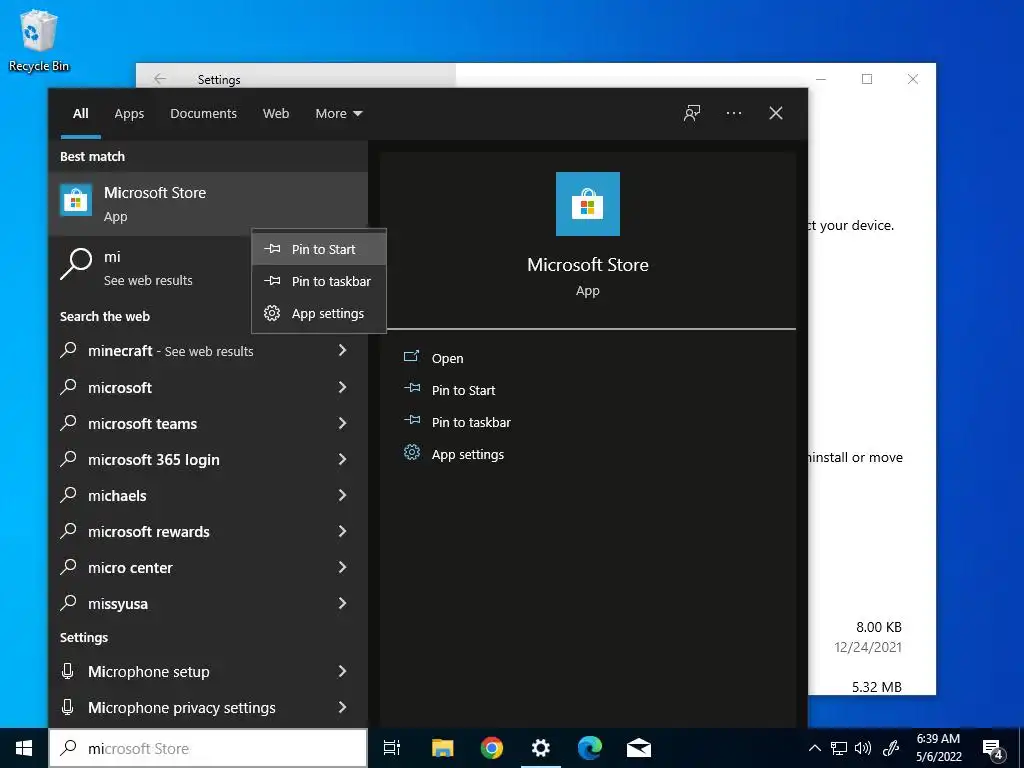
Task: Select 'microsoft rewards' suggestion text
Action: click(x=149, y=532)
